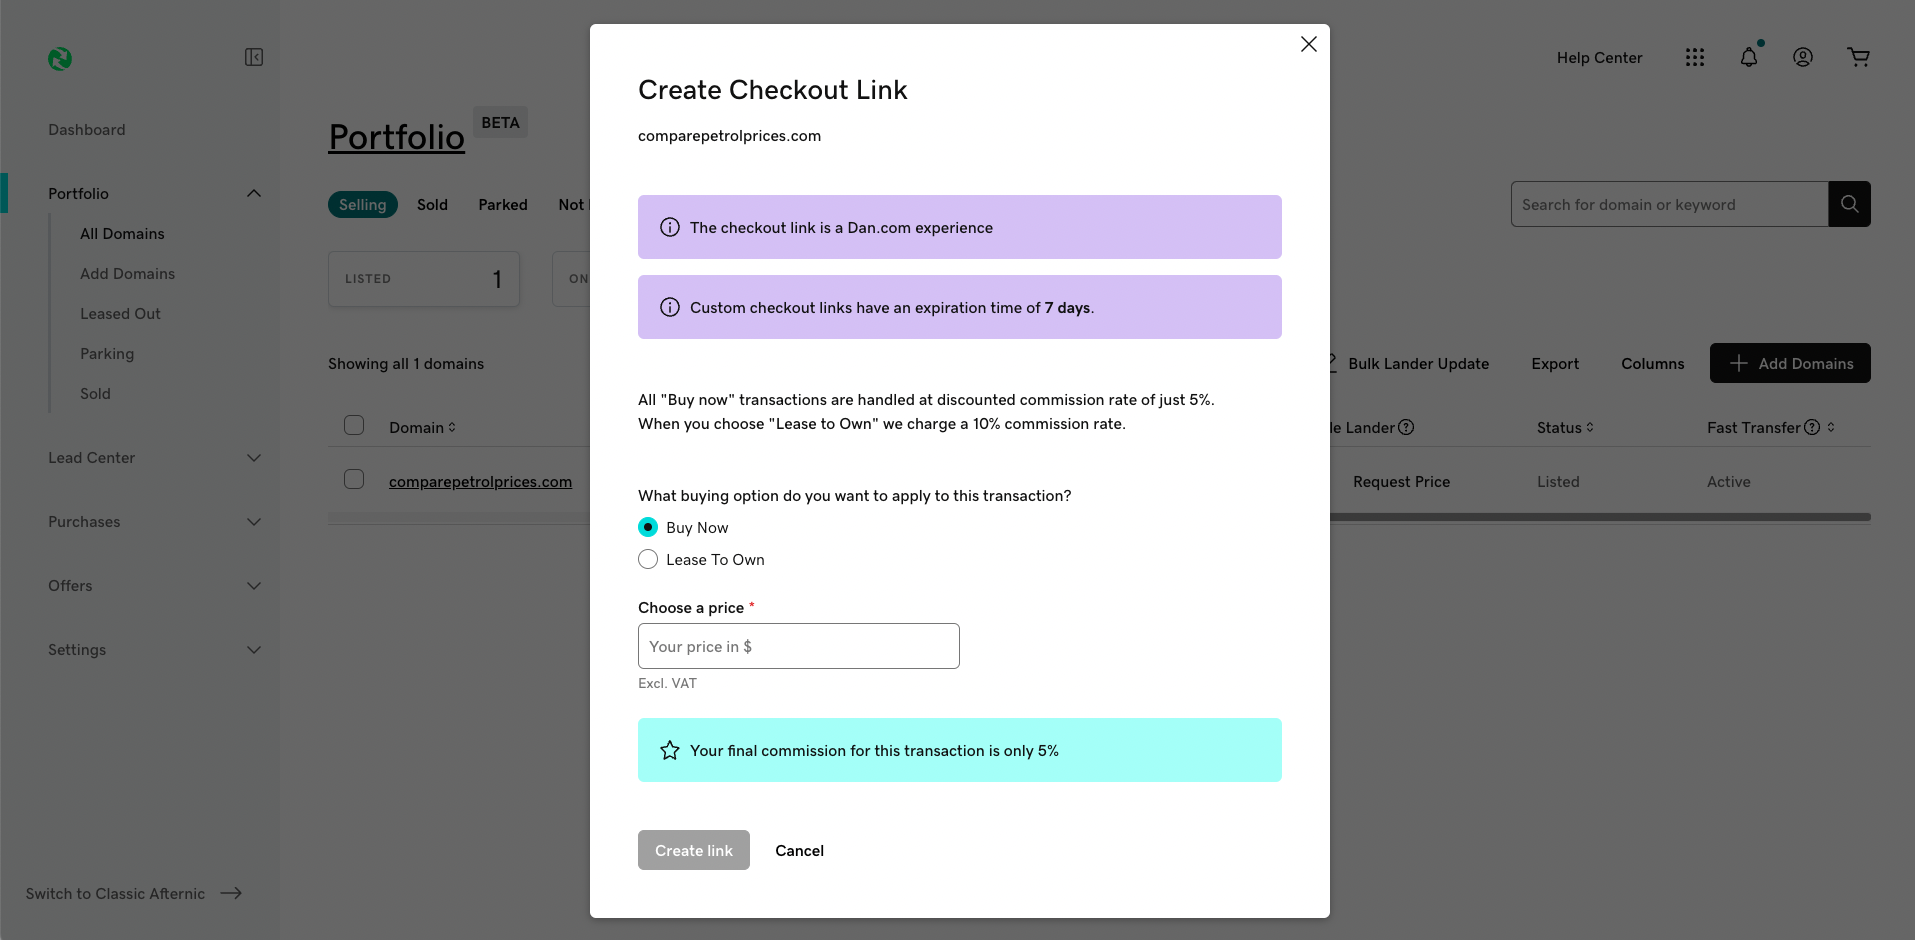The height and width of the screenshot is (940, 1915).
Task: Expand the Offers section
Action: [x=253, y=585]
